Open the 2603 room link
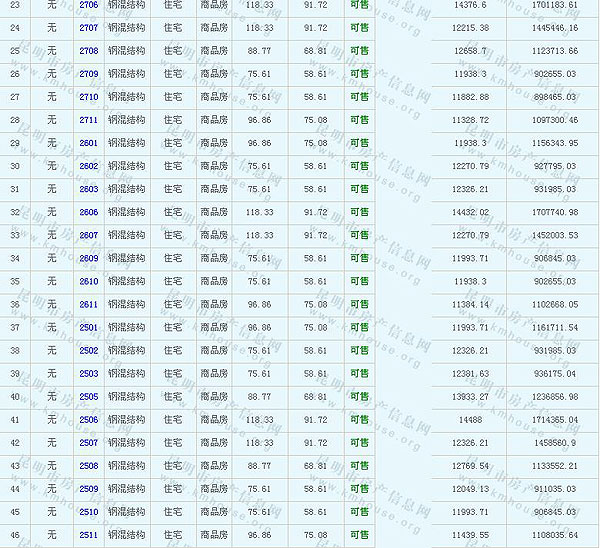Screen dimensions: 600x548 coord(88,189)
